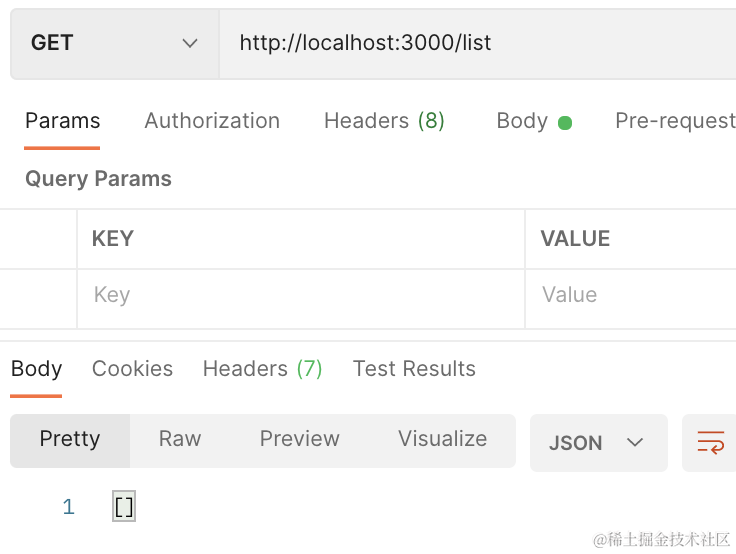The image size is (736, 554).
Task: Switch response view to Preview
Action: [x=299, y=440]
